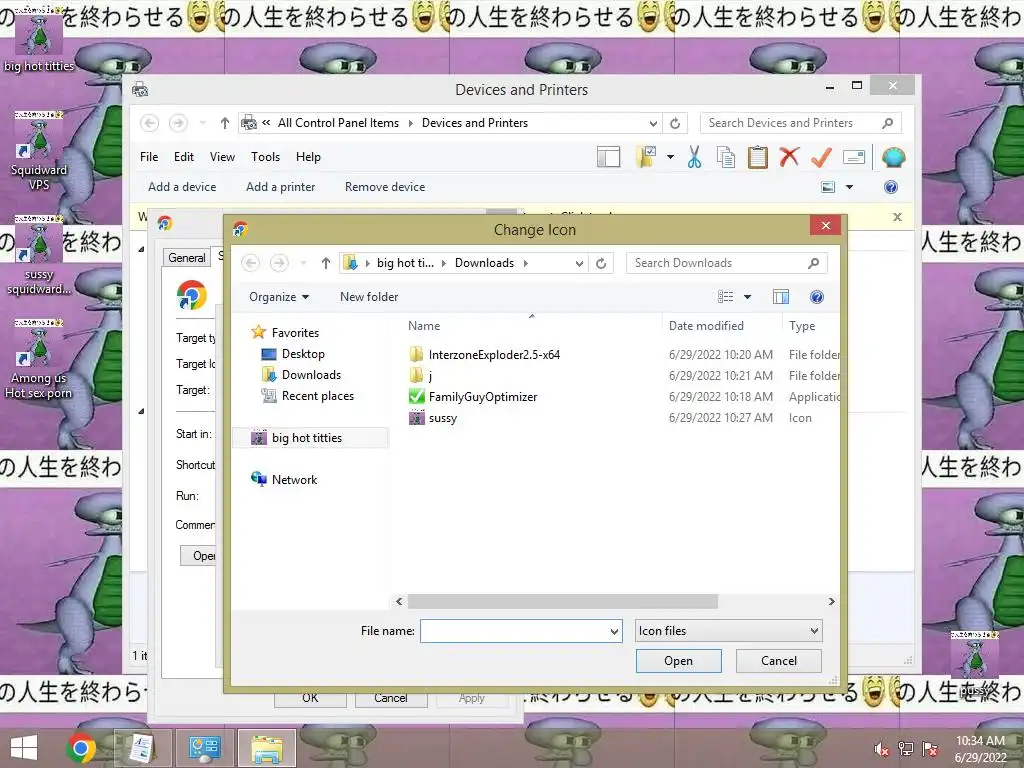Open Google Chrome from the taskbar

point(81,748)
